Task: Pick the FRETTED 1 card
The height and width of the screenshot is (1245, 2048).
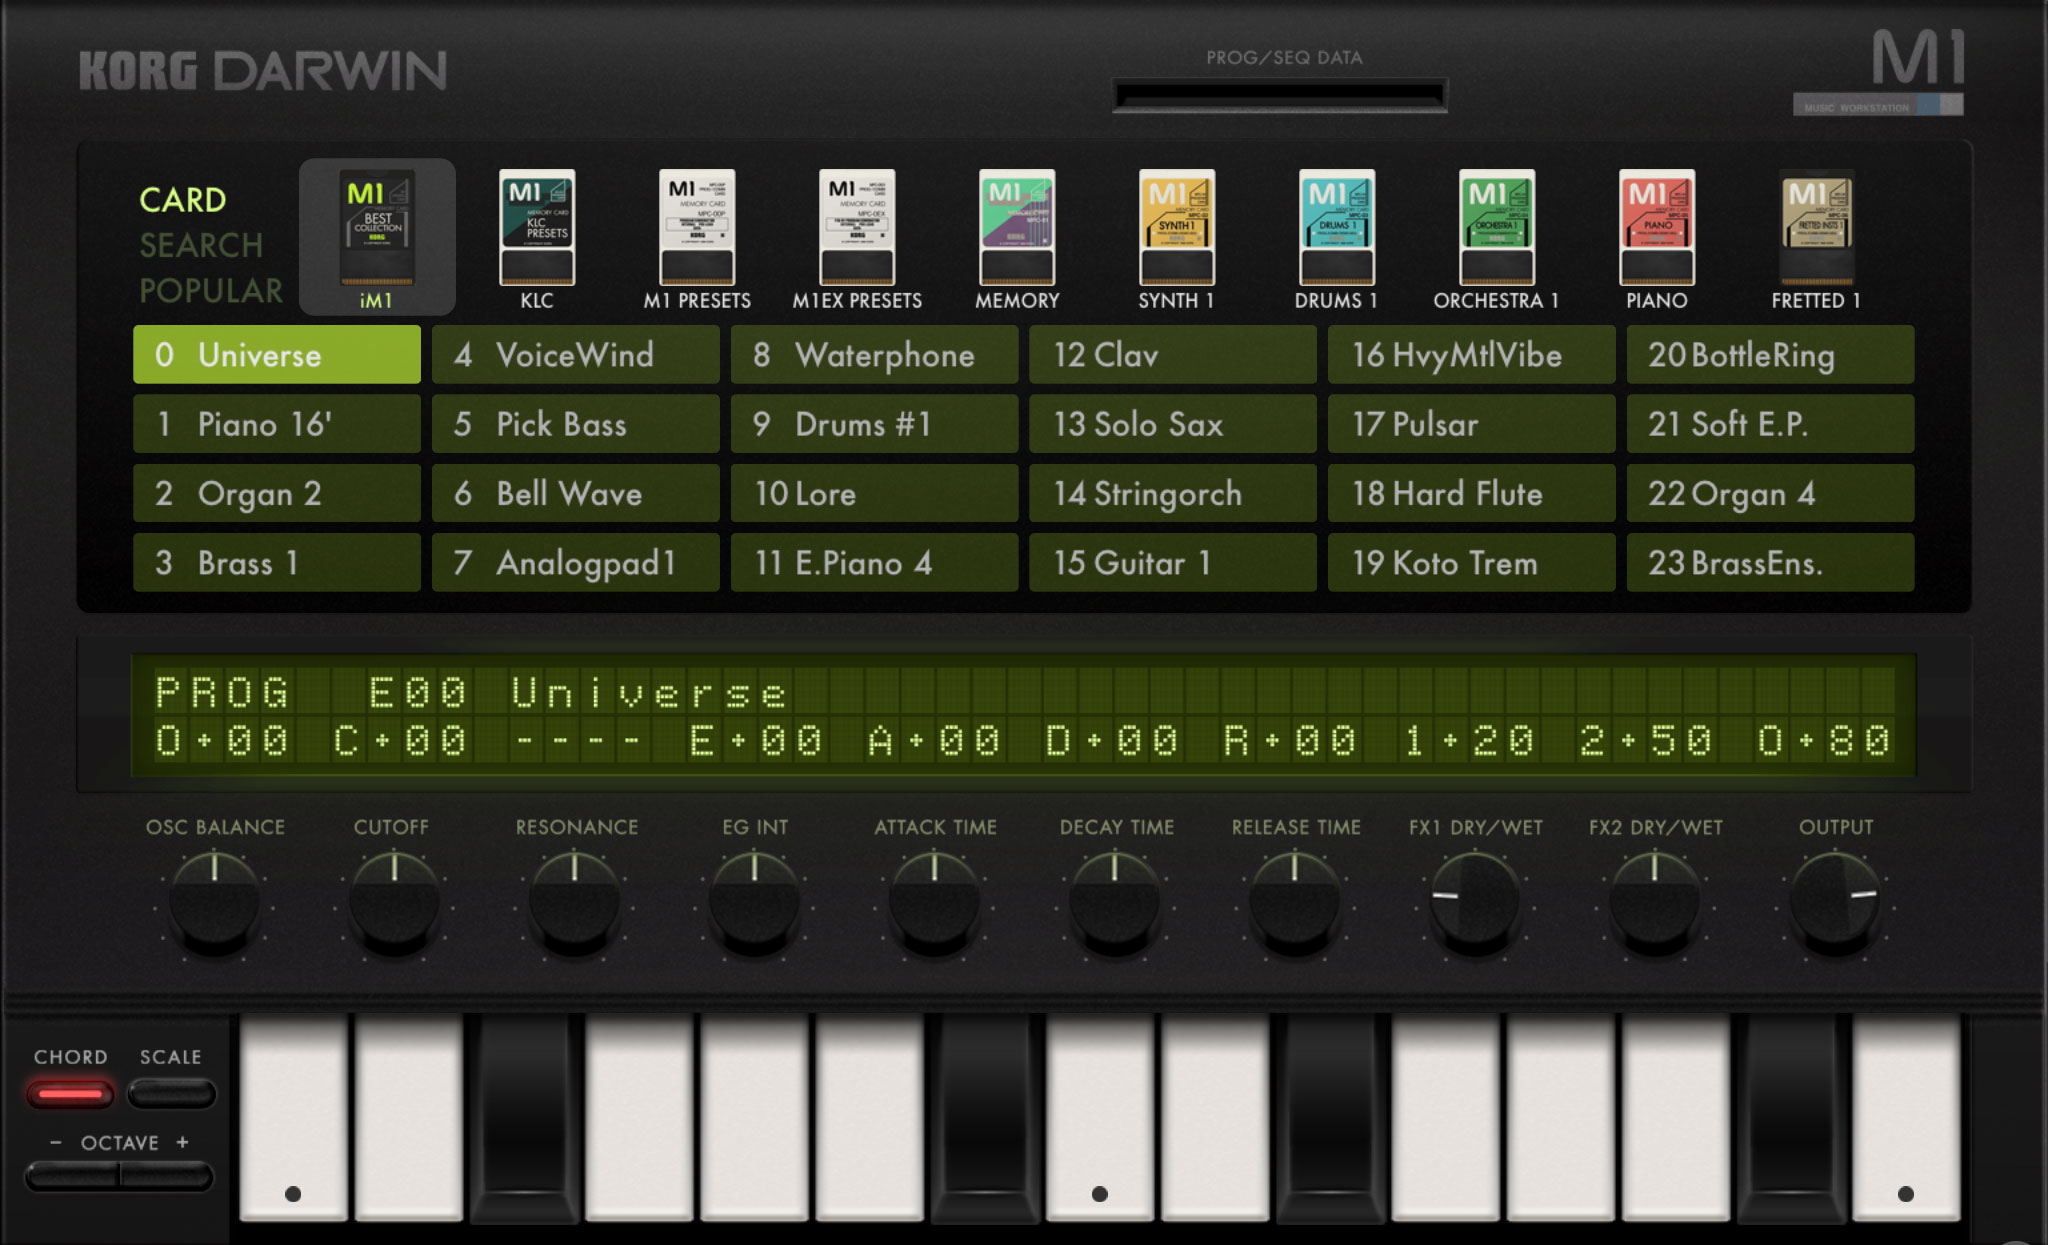Action: tap(1817, 239)
